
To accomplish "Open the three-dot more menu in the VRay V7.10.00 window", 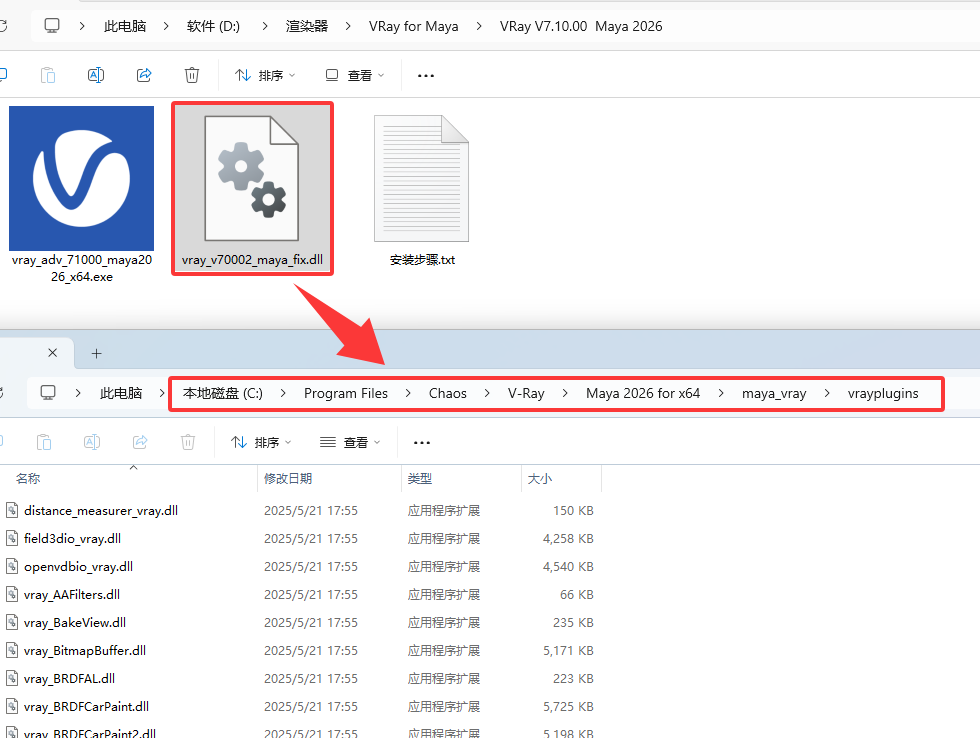I will [426, 76].
